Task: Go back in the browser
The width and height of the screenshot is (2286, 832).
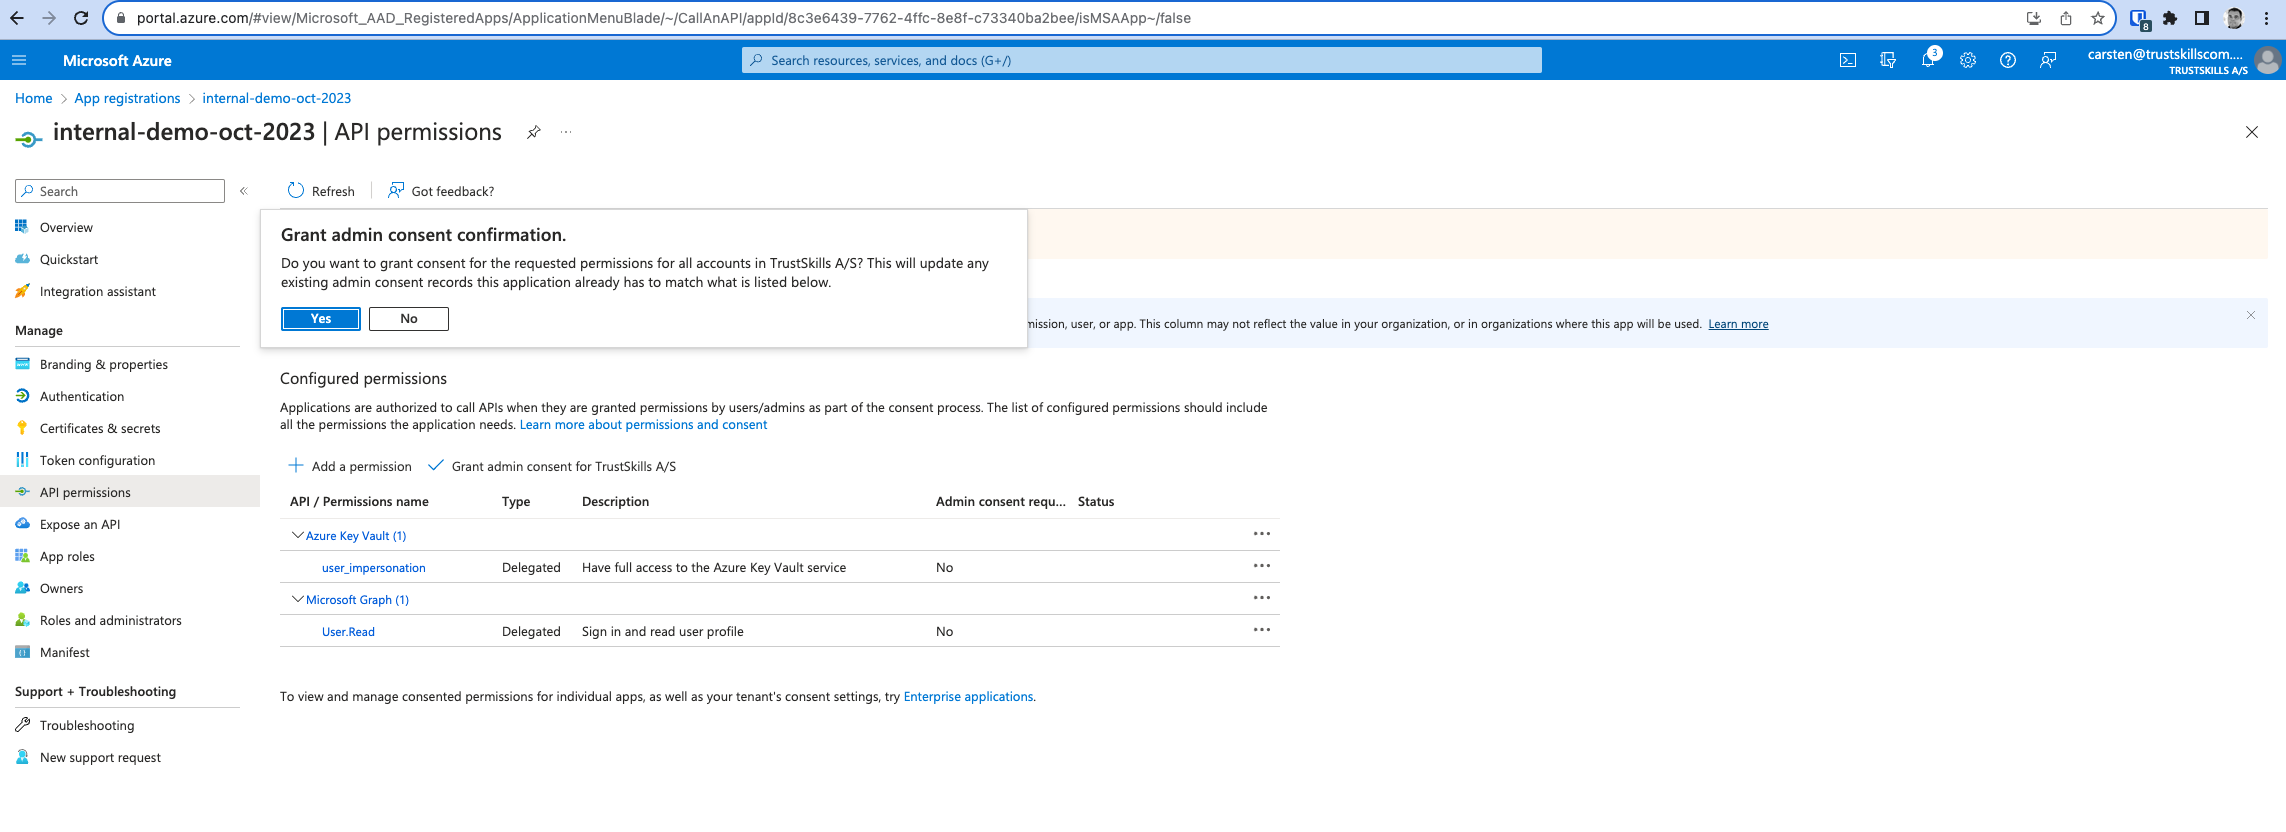Action: pyautogui.click(x=17, y=18)
